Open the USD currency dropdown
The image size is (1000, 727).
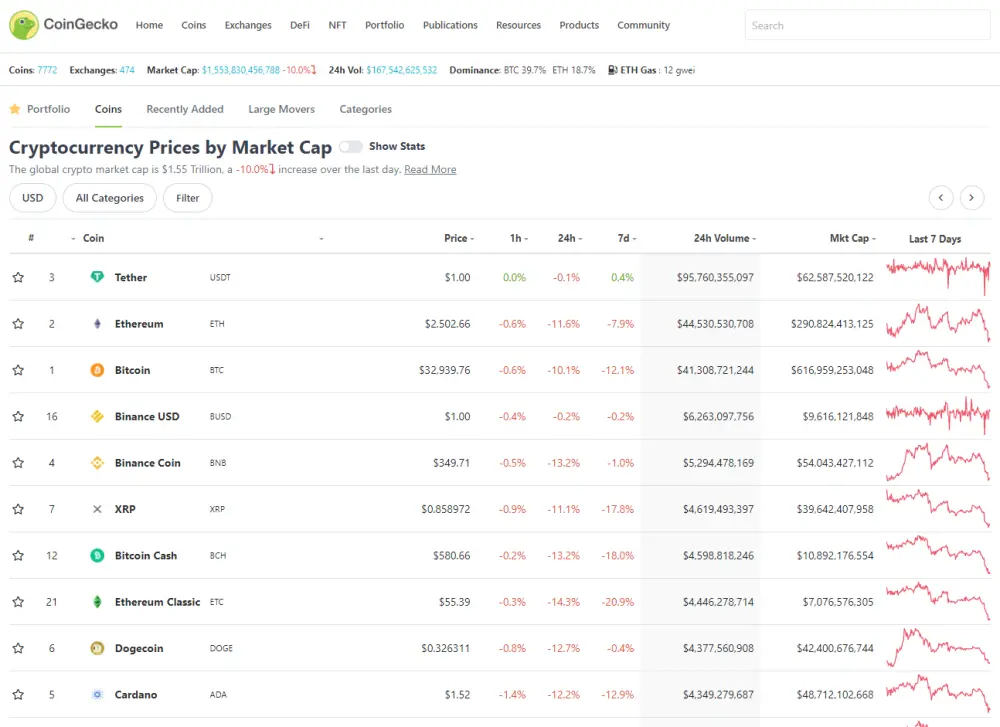(x=33, y=198)
